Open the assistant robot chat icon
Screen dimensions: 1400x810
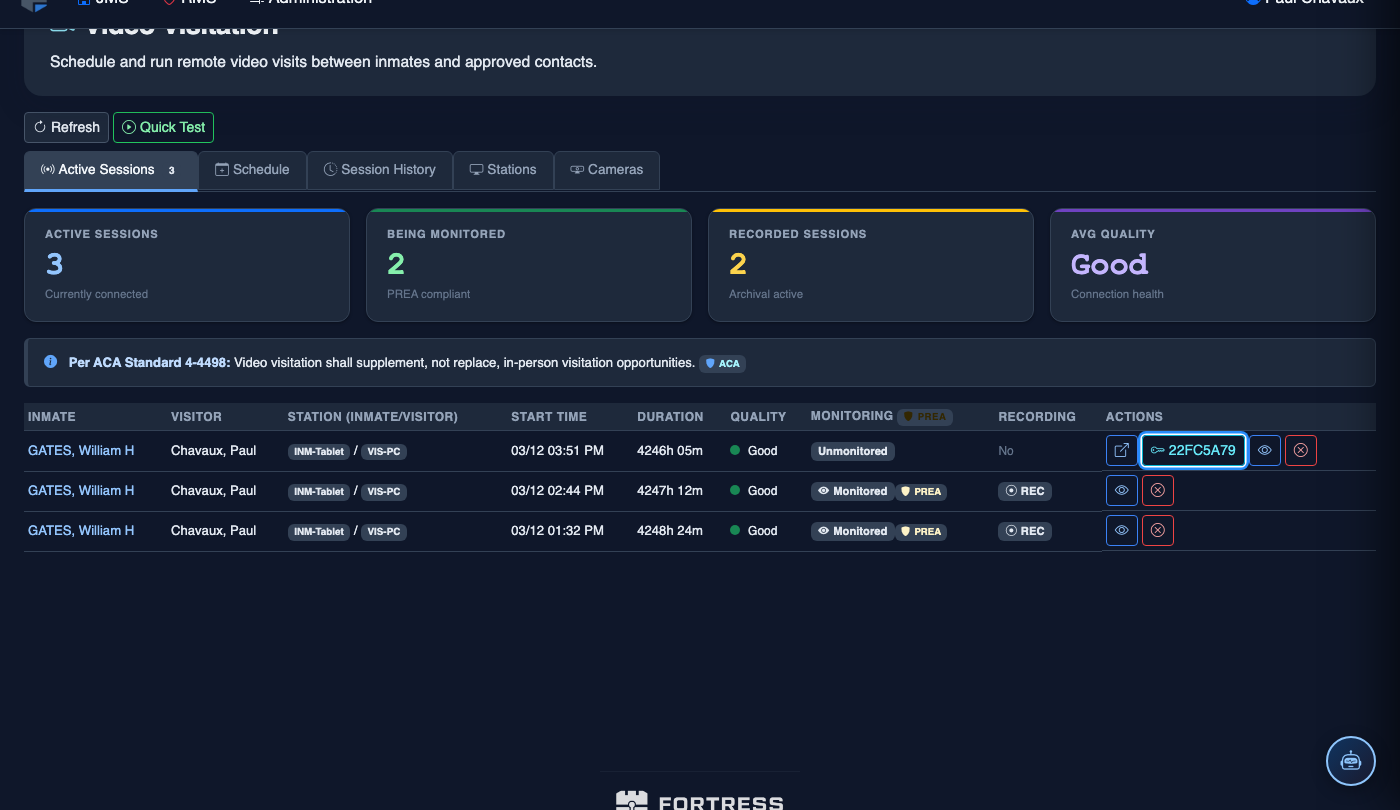[x=1351, y=761]
